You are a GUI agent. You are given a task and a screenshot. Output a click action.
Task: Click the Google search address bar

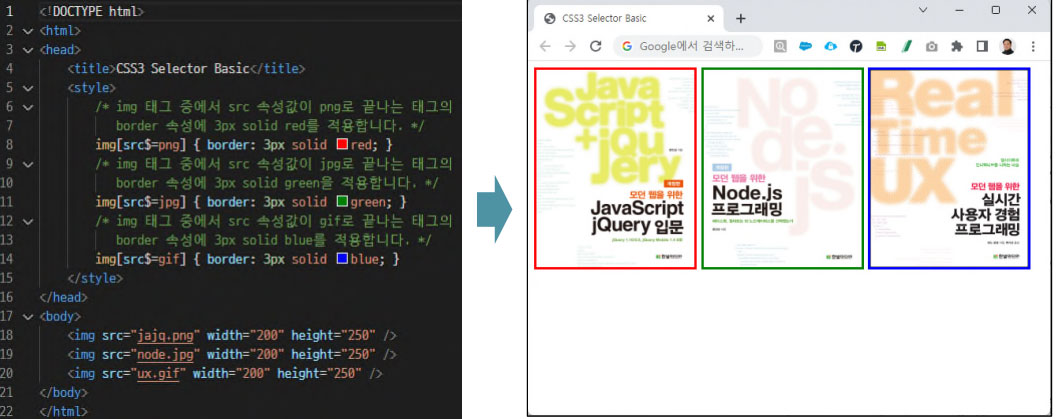[x=688, y=46]
